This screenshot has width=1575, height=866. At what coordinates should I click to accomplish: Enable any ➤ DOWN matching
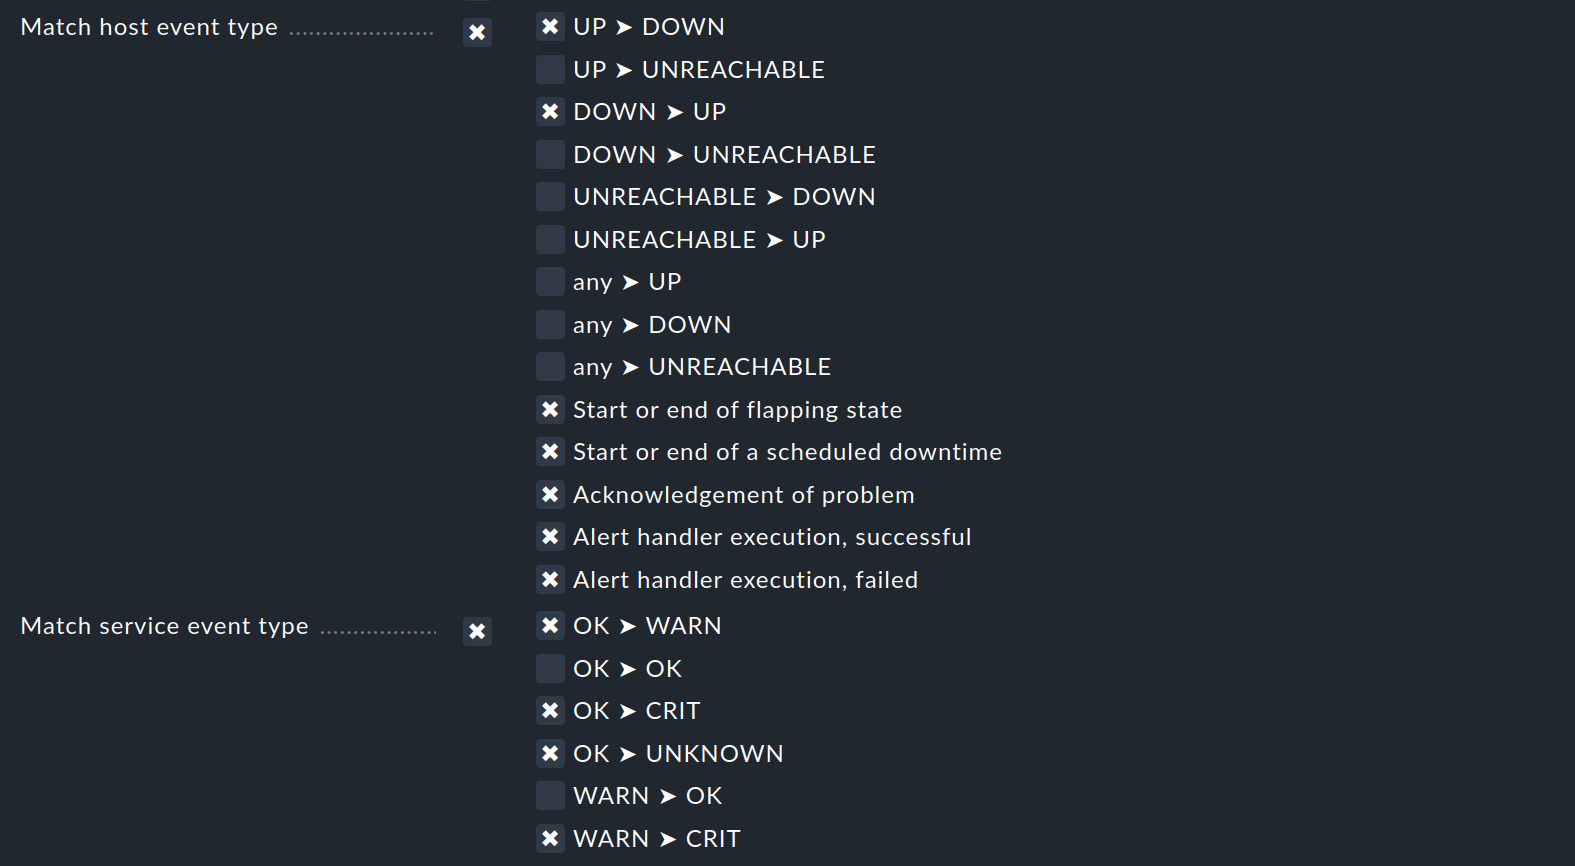pyautogui.click(x=551, y=324)
